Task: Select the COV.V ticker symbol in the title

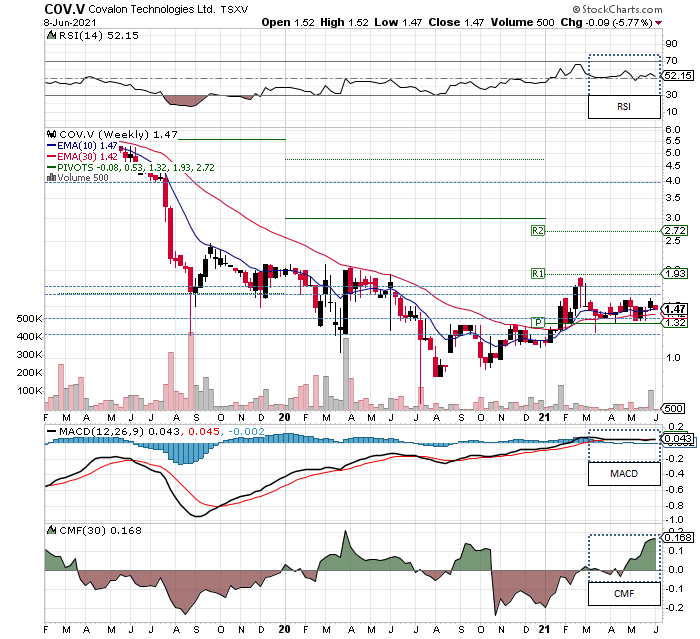Action: [64, 9]
